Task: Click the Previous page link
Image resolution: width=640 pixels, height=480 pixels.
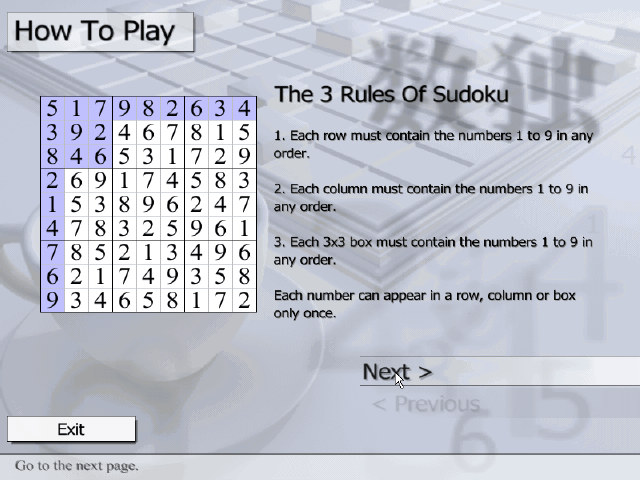Action: [425, 404]
